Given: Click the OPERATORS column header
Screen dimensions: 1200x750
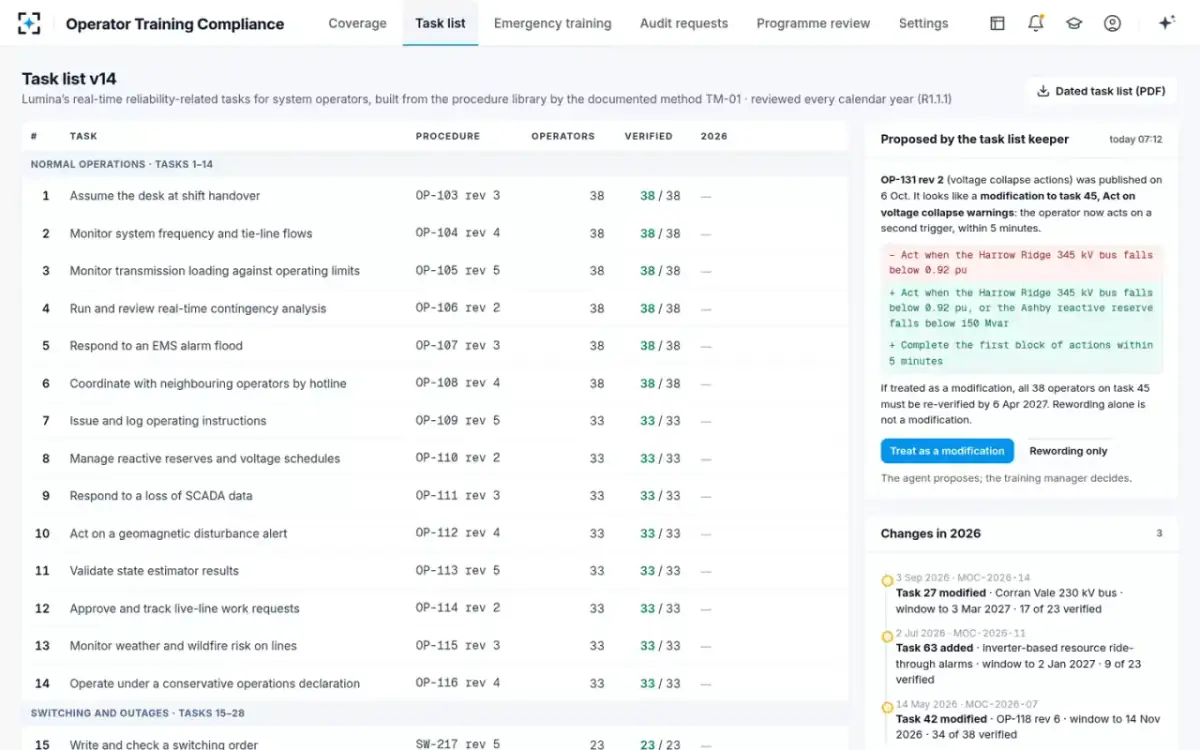Looking at the screenshot, I should point(563,136).
